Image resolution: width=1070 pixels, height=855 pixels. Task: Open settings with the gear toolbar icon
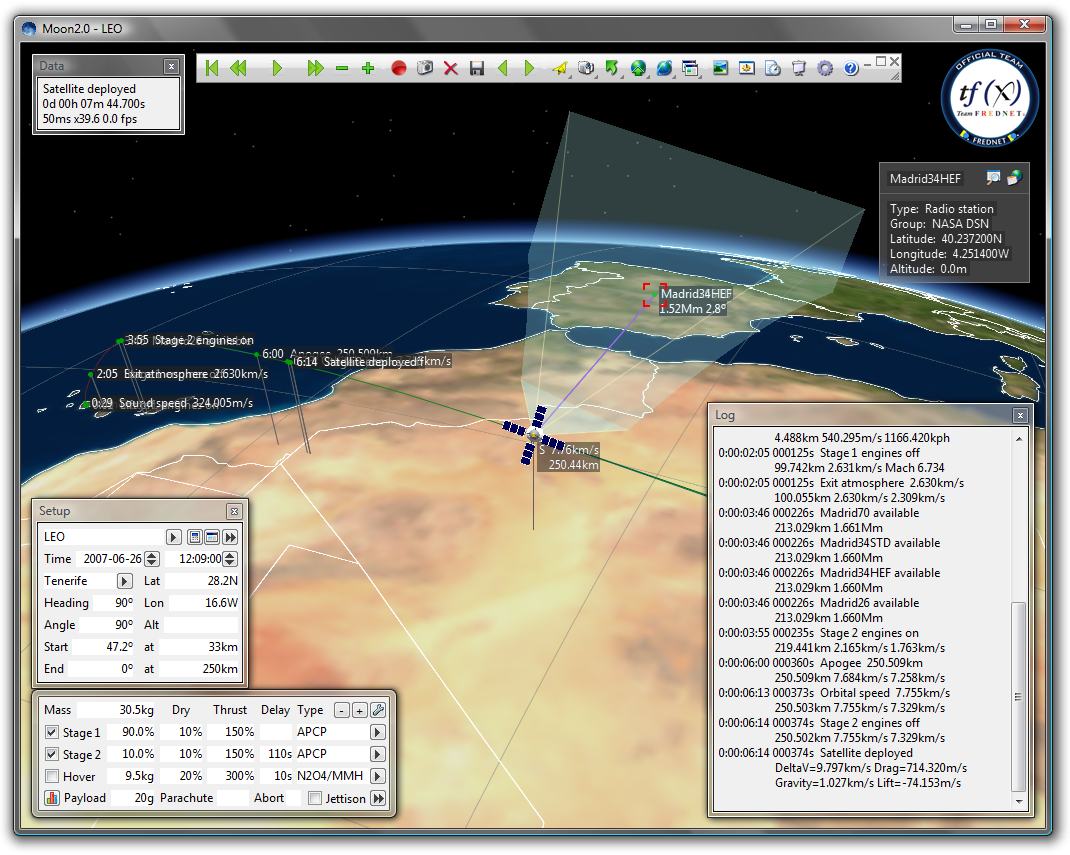825,68
